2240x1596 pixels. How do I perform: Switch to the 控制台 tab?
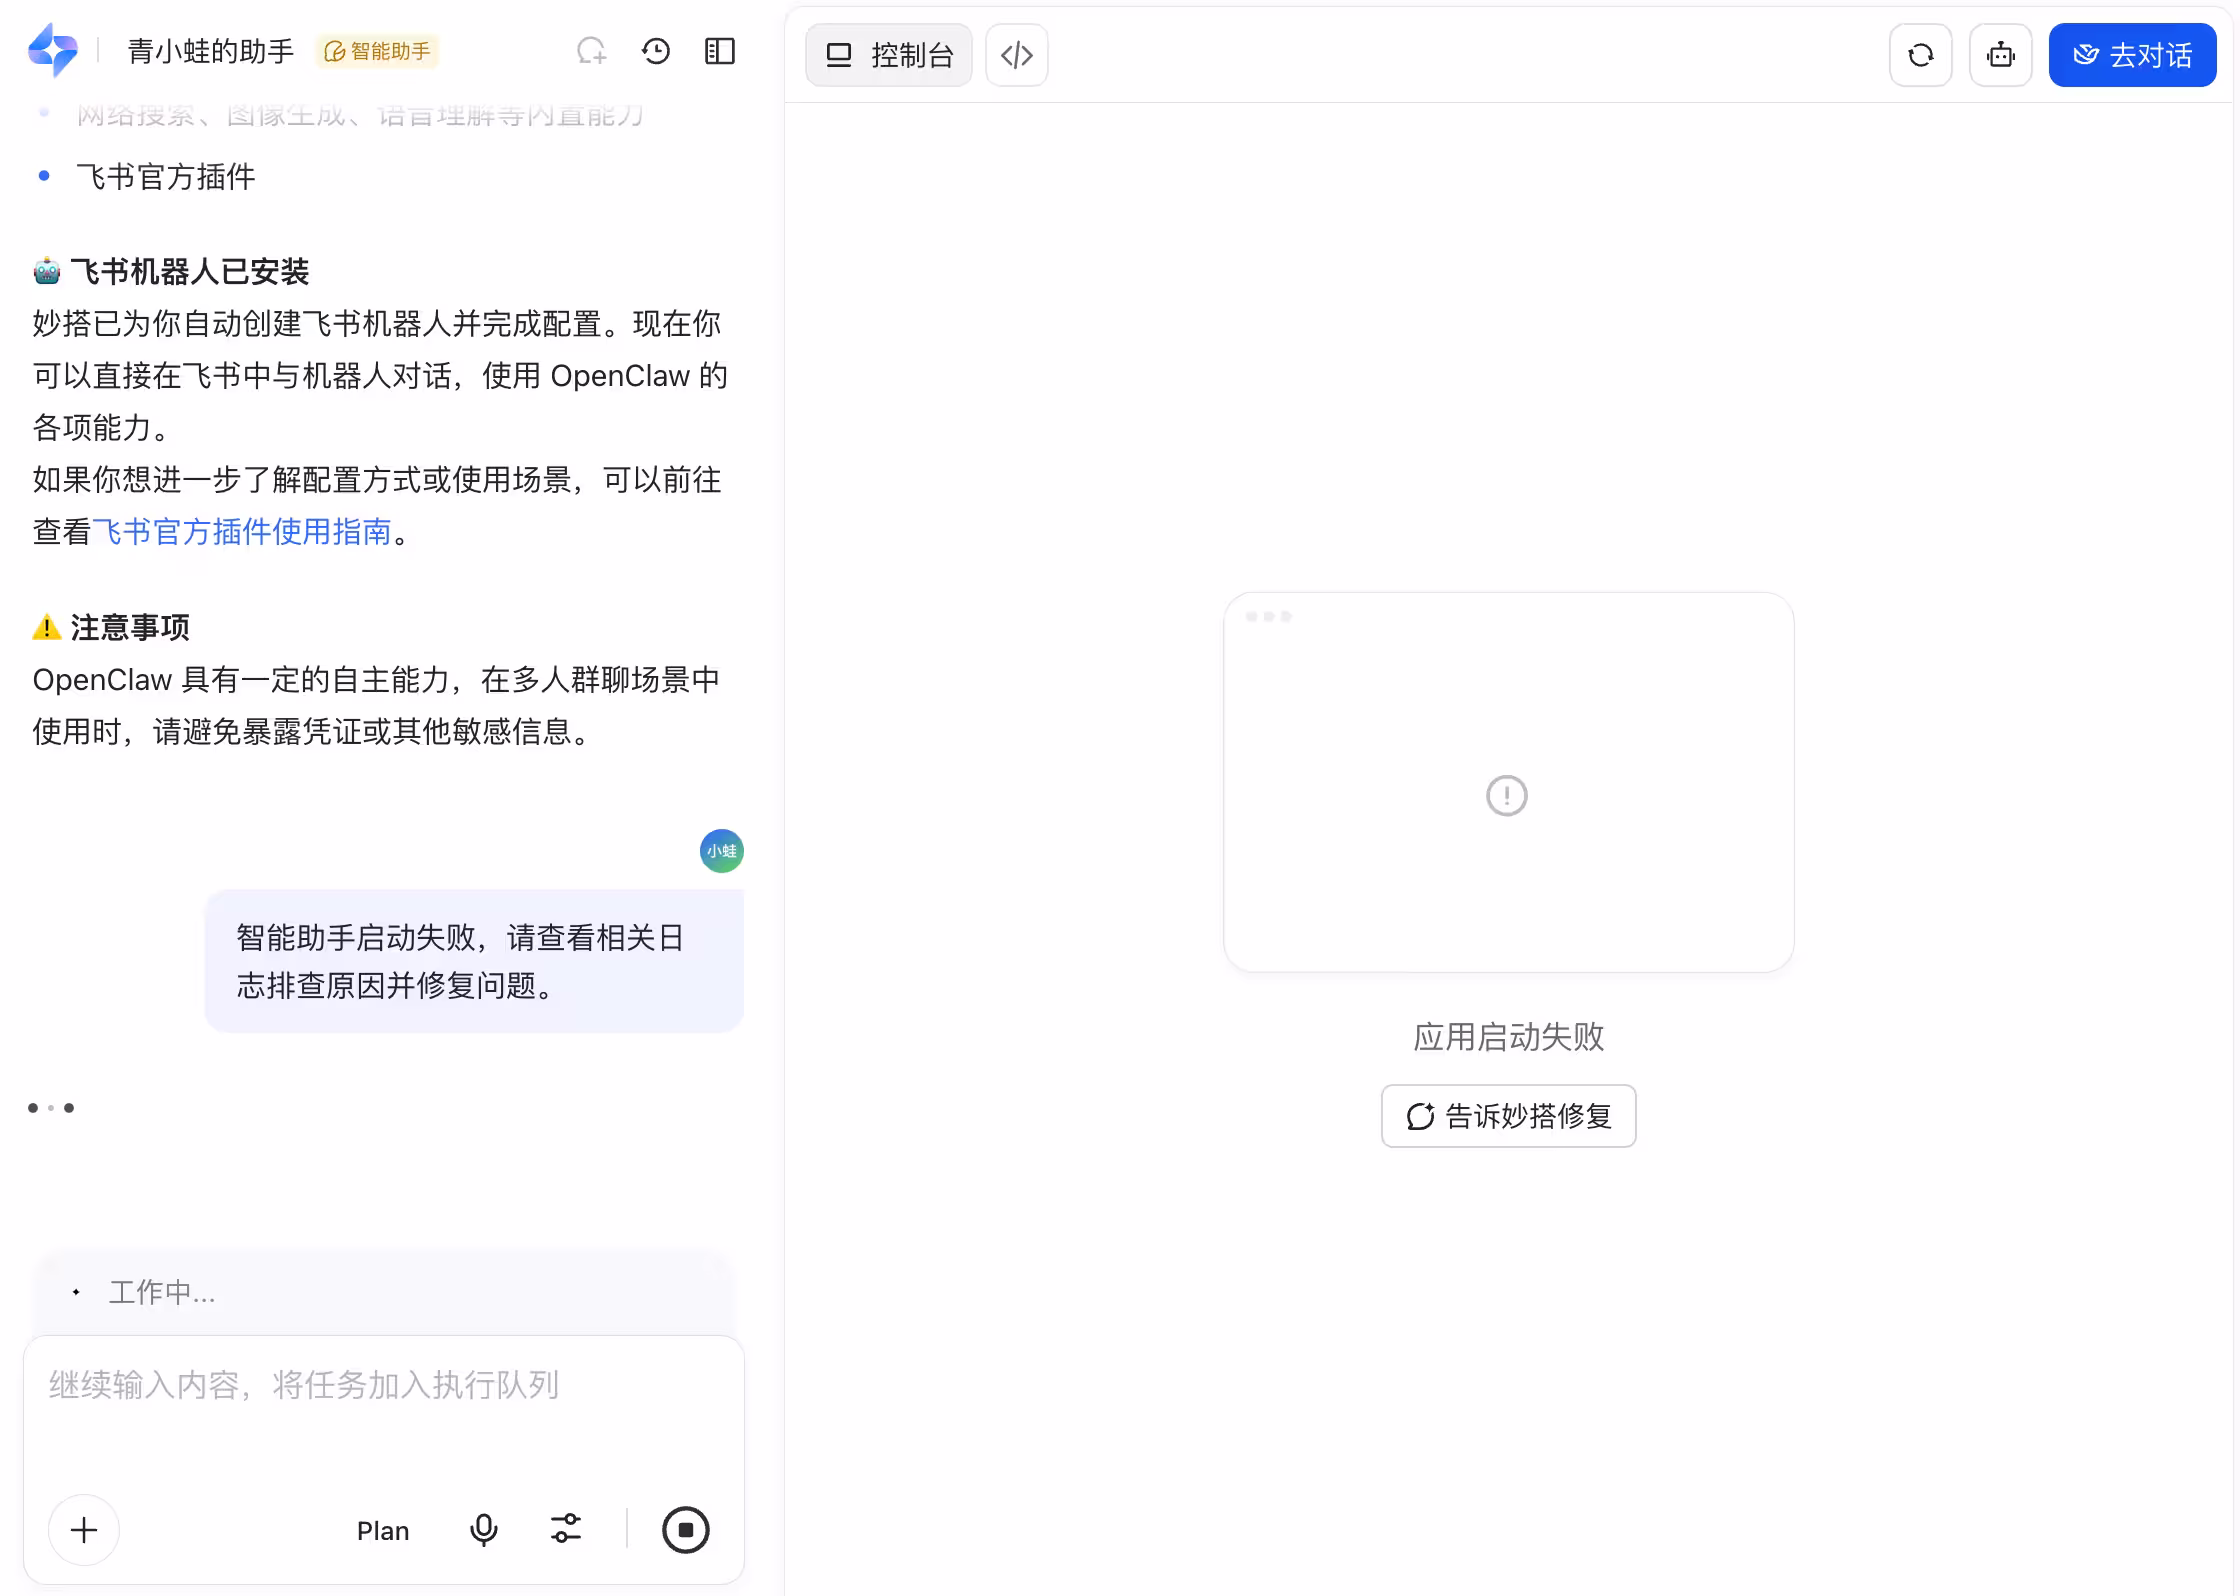coord(888,55)
